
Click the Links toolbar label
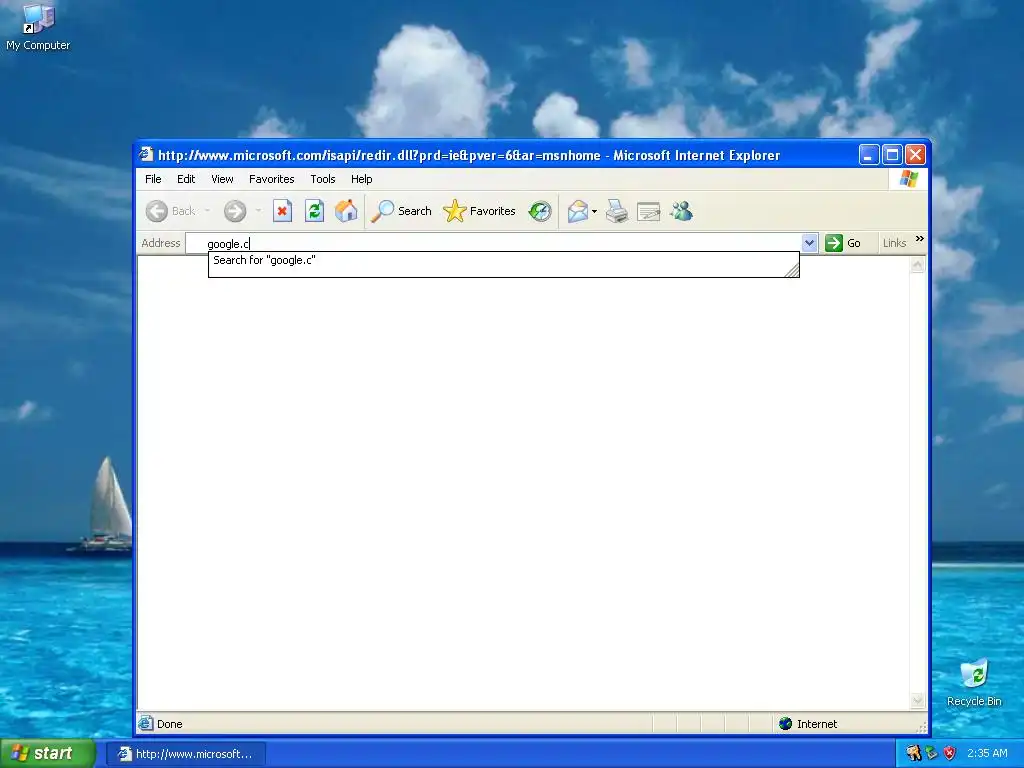(894, 243)
